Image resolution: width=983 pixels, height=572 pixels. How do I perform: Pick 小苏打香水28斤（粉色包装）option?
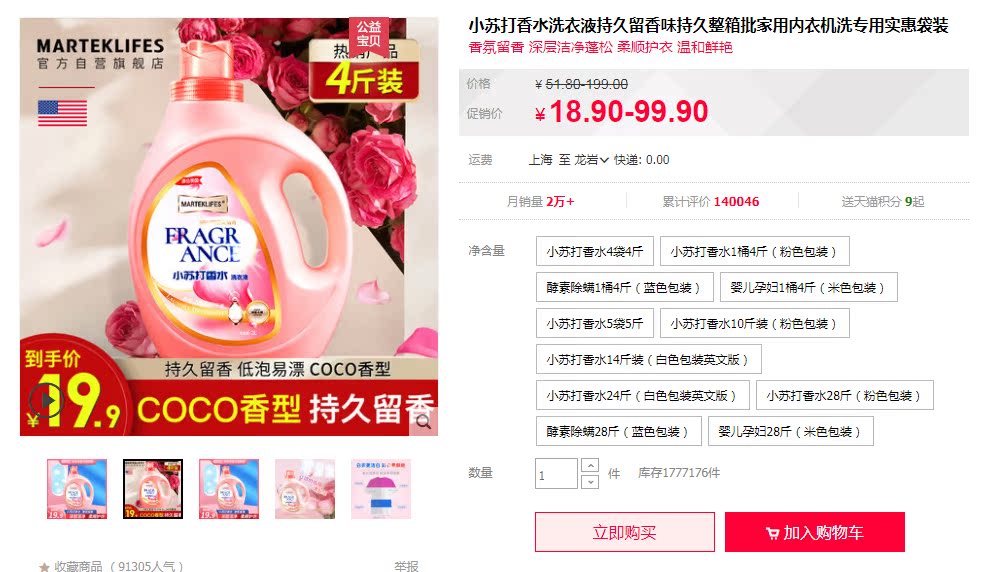(844, 396)
